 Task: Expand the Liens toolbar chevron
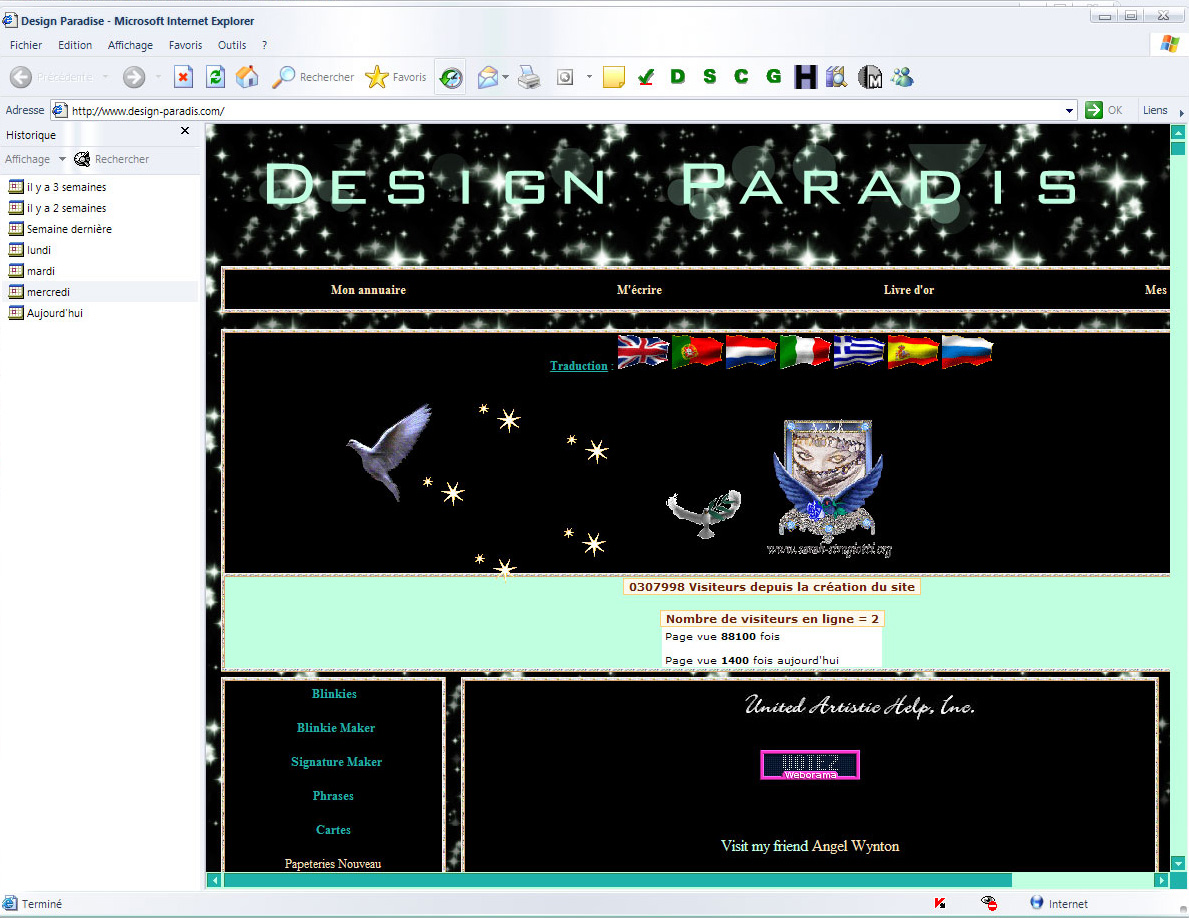coord(1181,112)
